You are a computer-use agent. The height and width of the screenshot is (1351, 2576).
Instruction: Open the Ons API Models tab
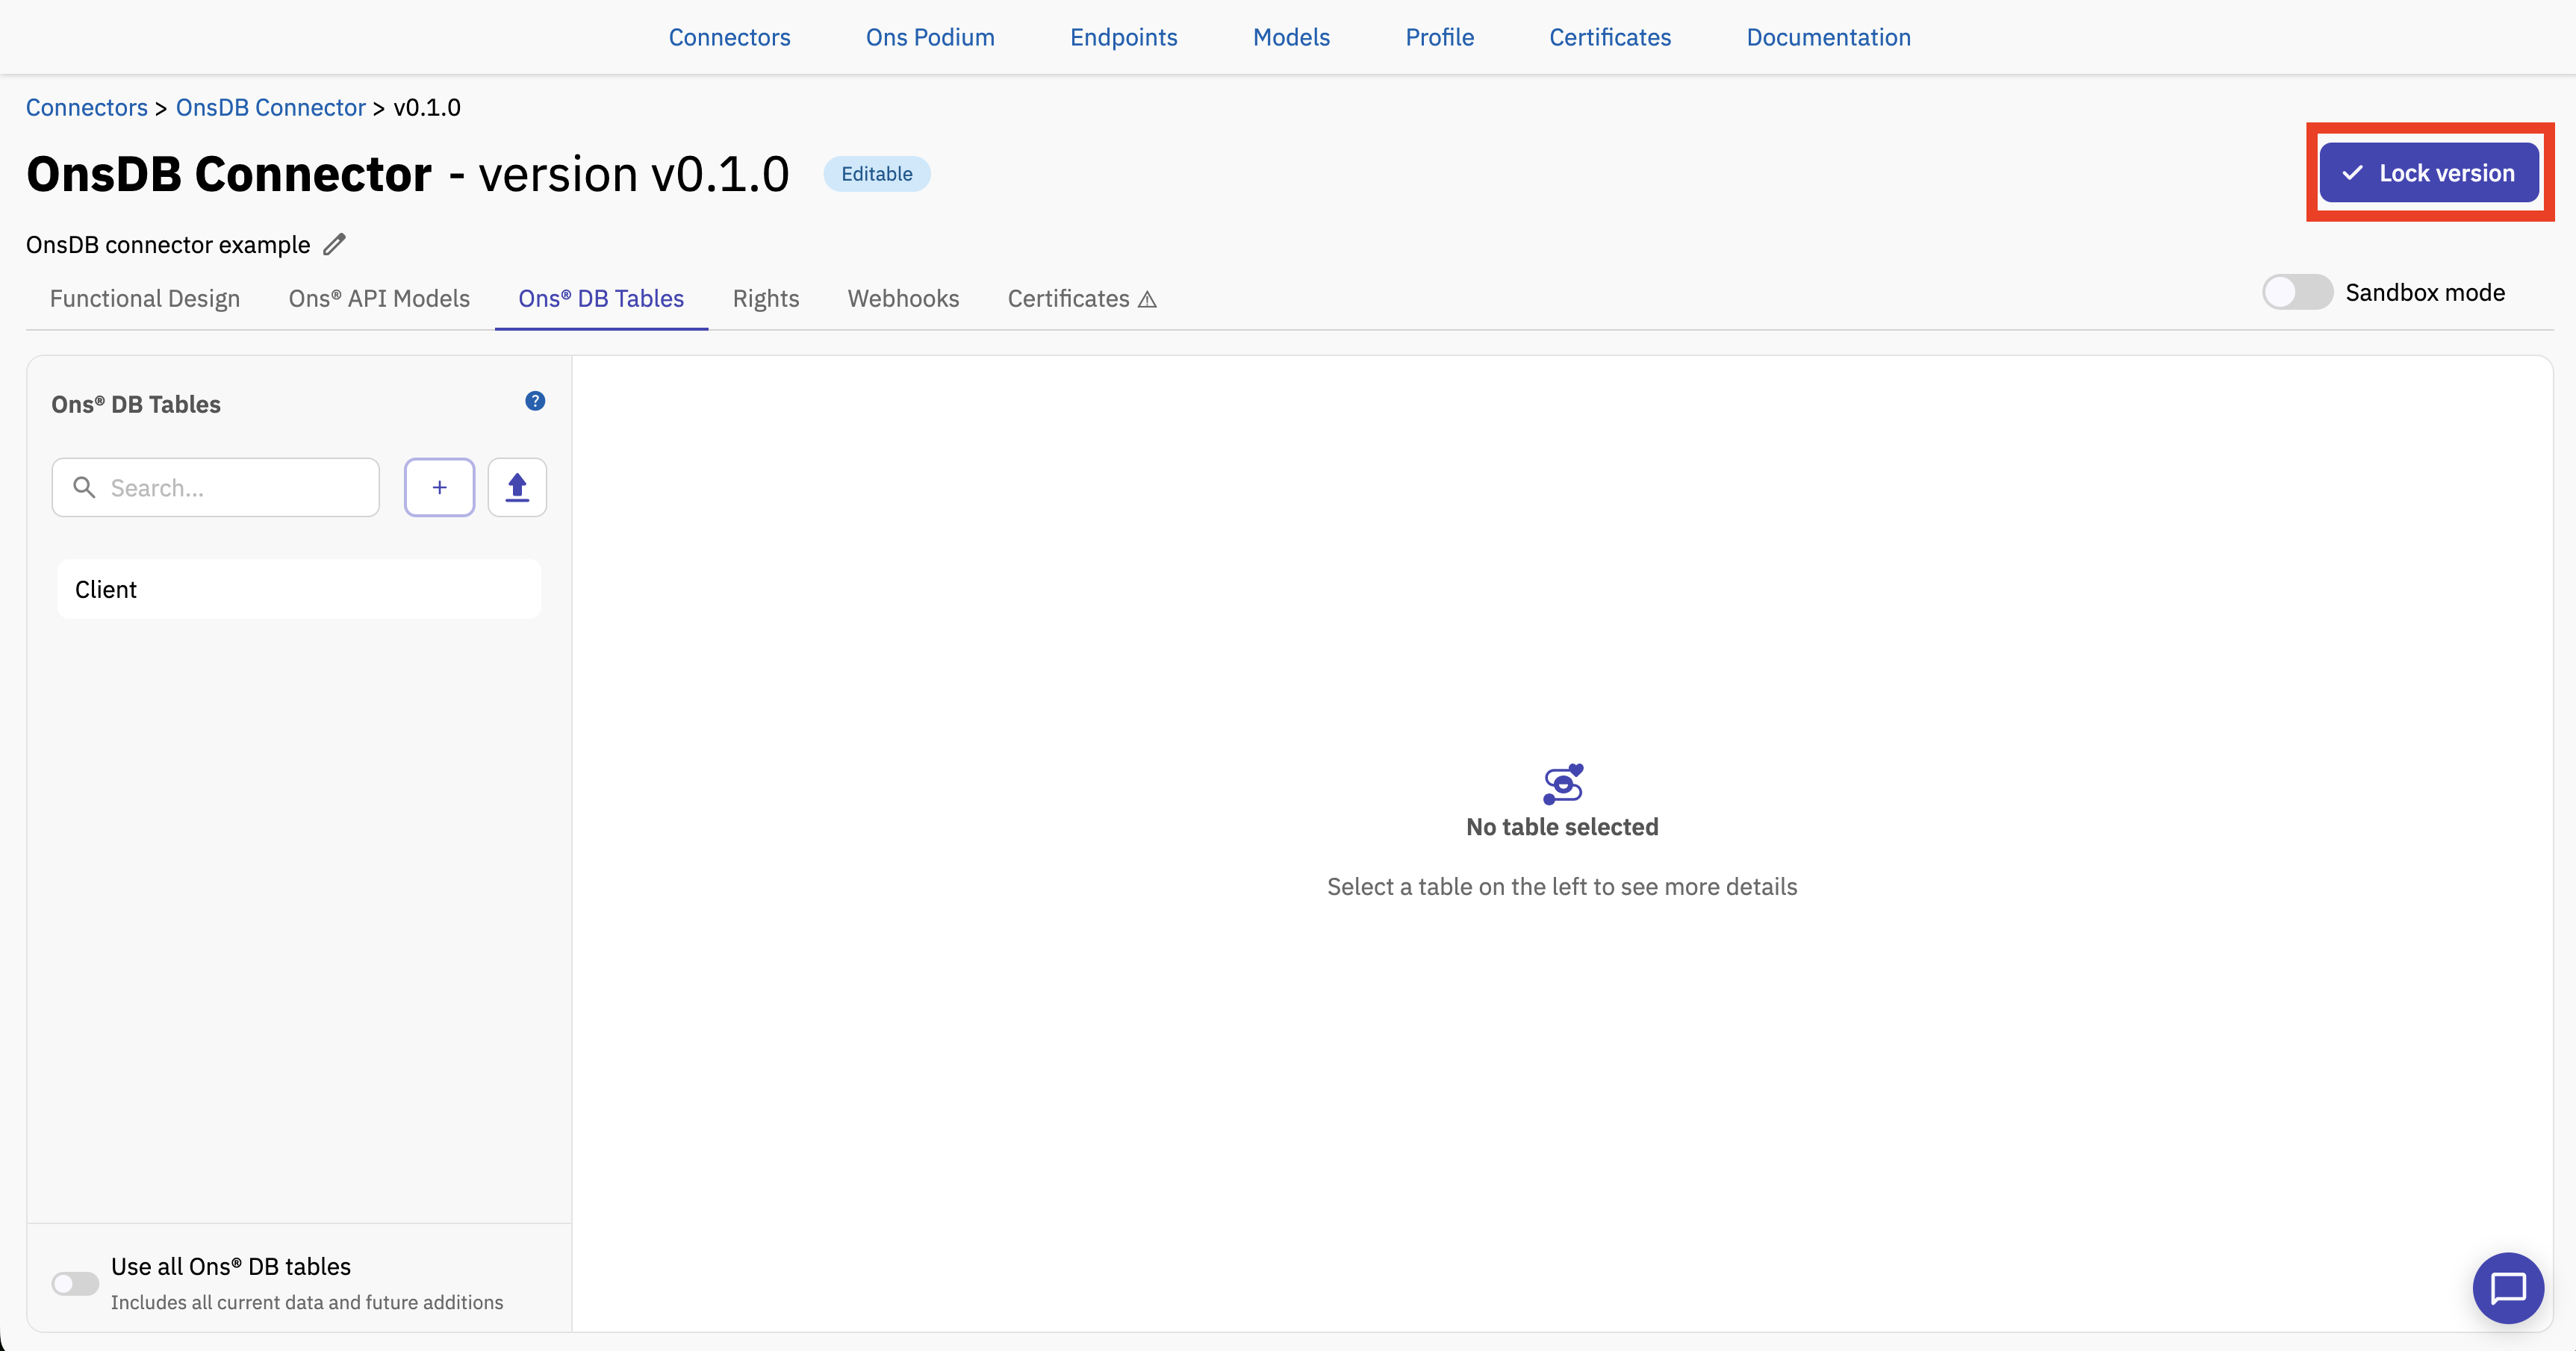[379, 299]
